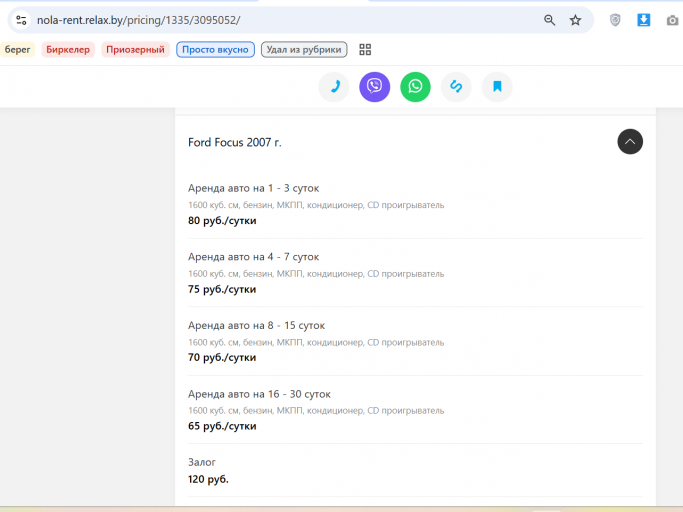Image resolution: width=683 pixels, height=512 pixels.
Task: Open the 'Приозерный' bookmark
Action: (x=135, y=50)
